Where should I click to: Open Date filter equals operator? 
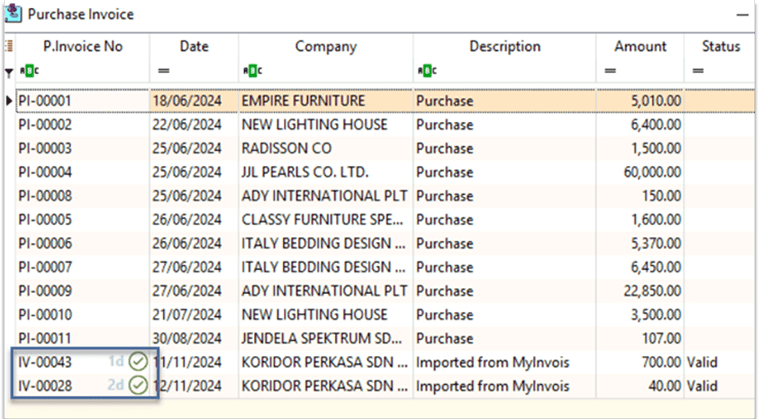(x=164, y=71)
